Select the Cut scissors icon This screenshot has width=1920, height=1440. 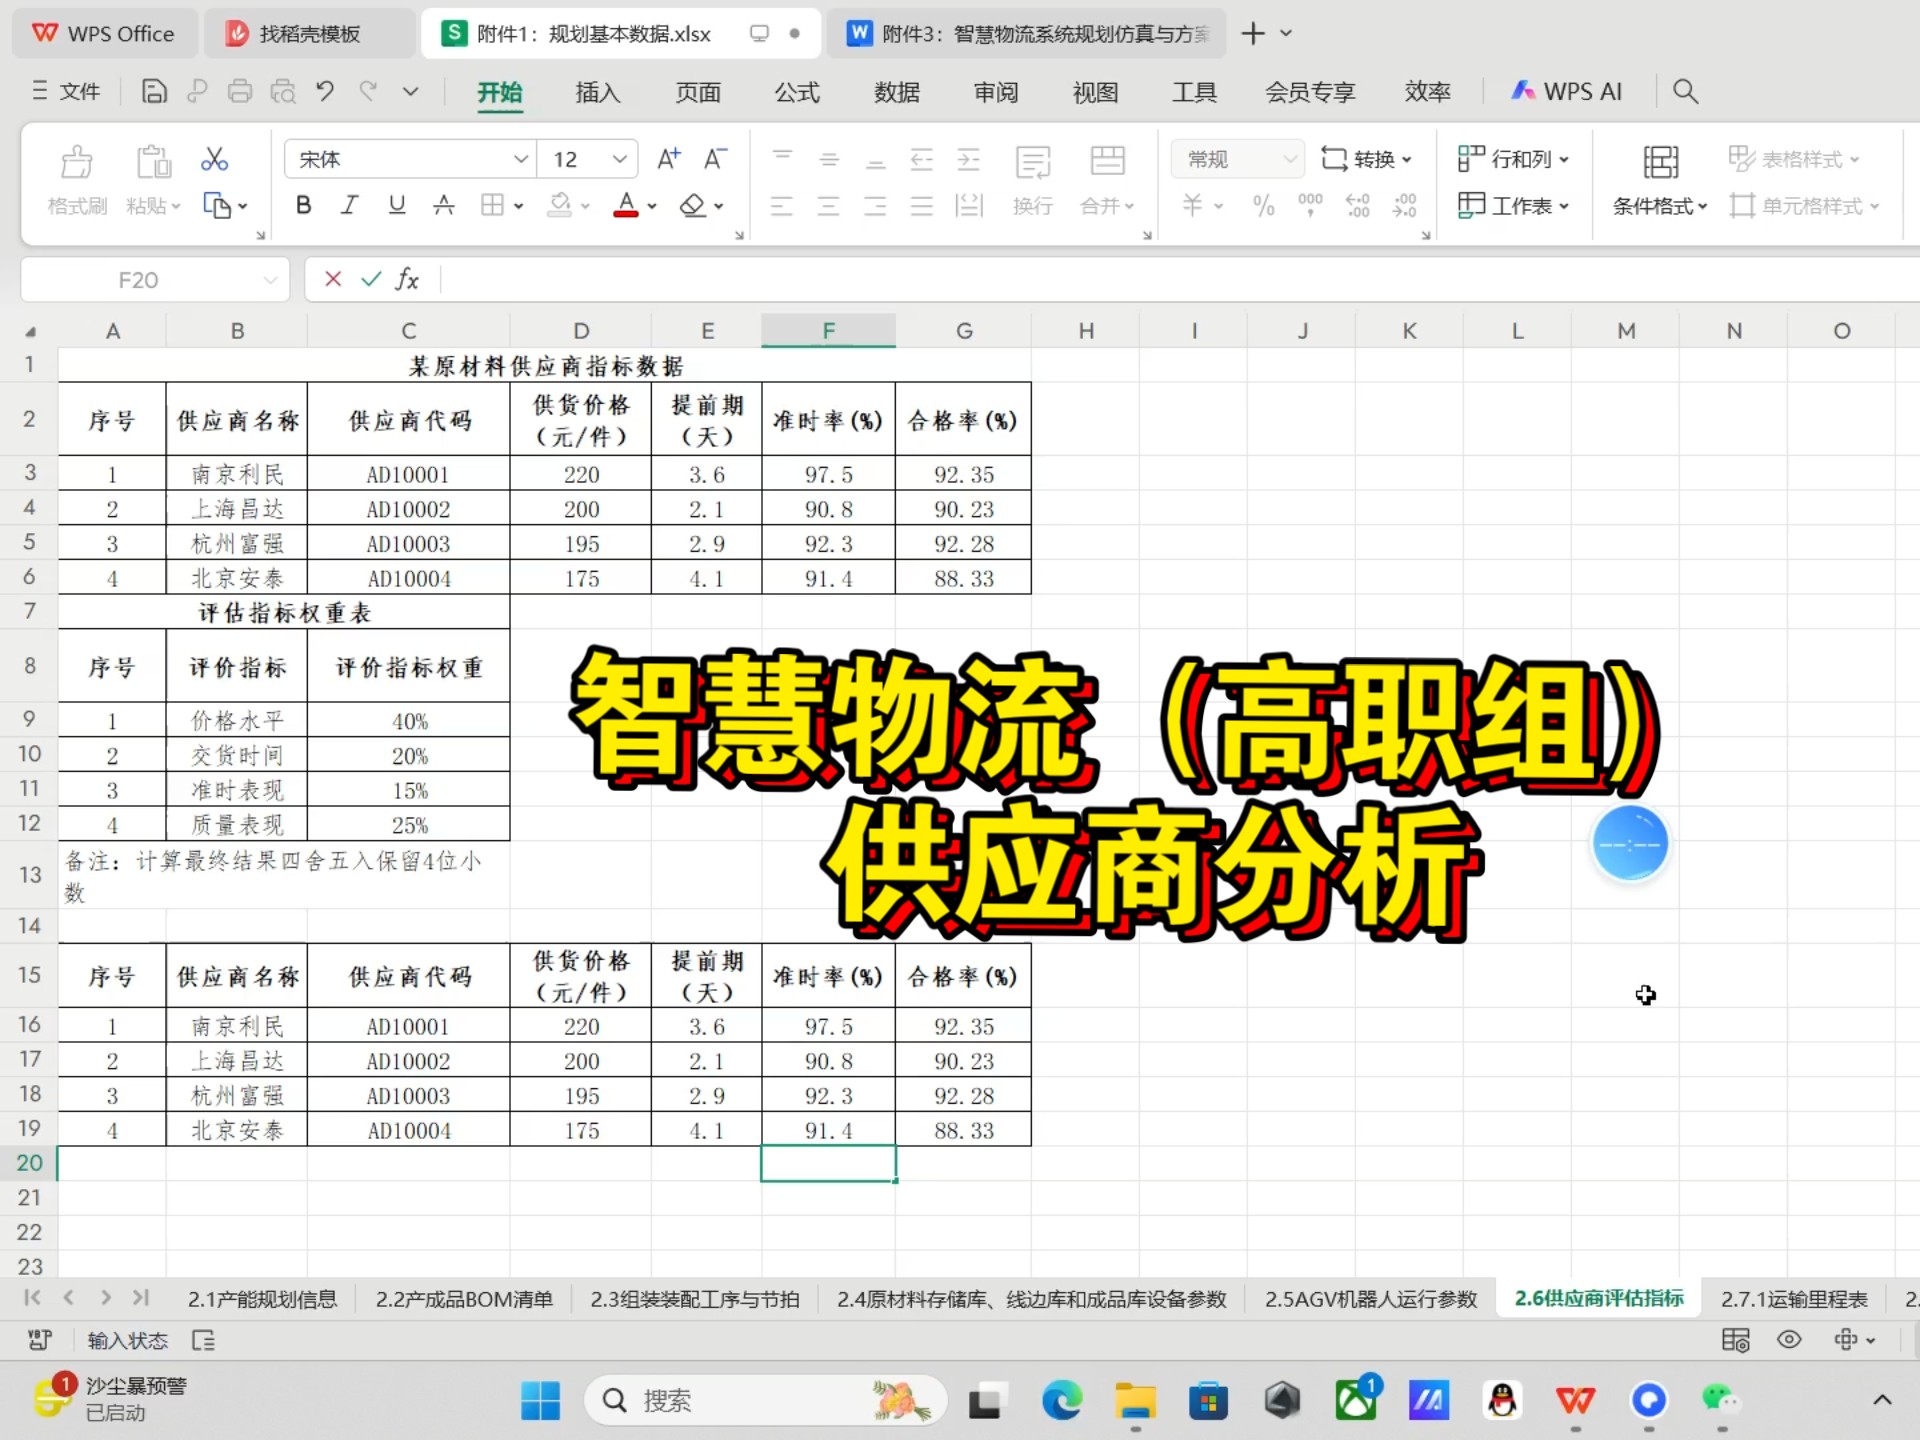click(214, 159)
